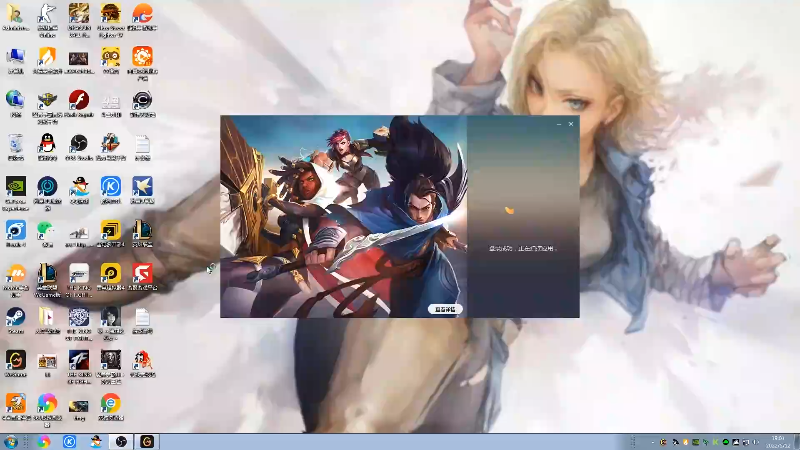Open the Steam shortcut on the desktop
This screenshot has width=800, height=450.
click(x=15, y=317)
